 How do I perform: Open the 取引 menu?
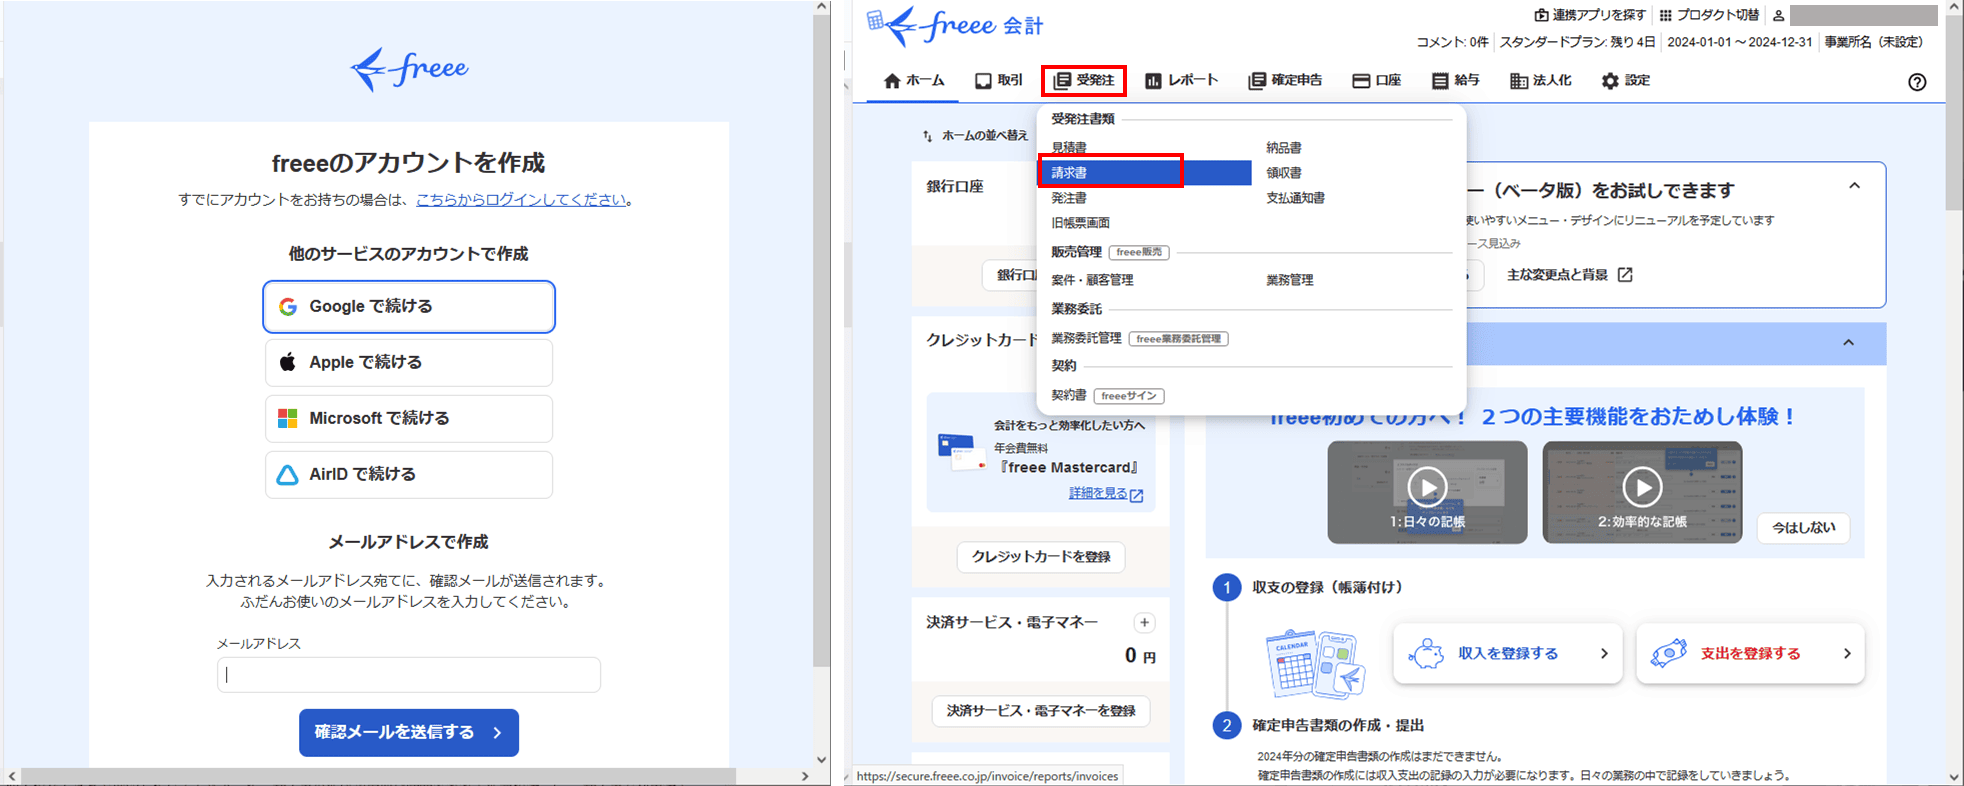998,80
